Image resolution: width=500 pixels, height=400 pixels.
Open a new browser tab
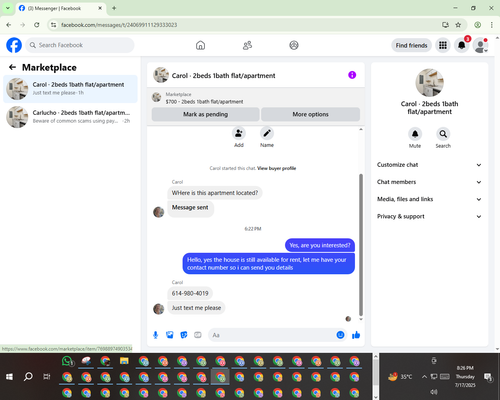[114, 8]
